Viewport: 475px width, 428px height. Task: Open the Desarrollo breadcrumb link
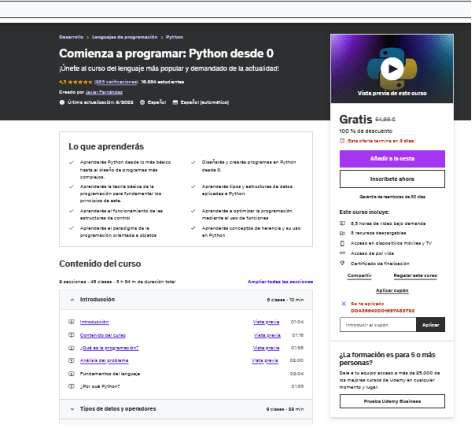click(x=71, y=37)
